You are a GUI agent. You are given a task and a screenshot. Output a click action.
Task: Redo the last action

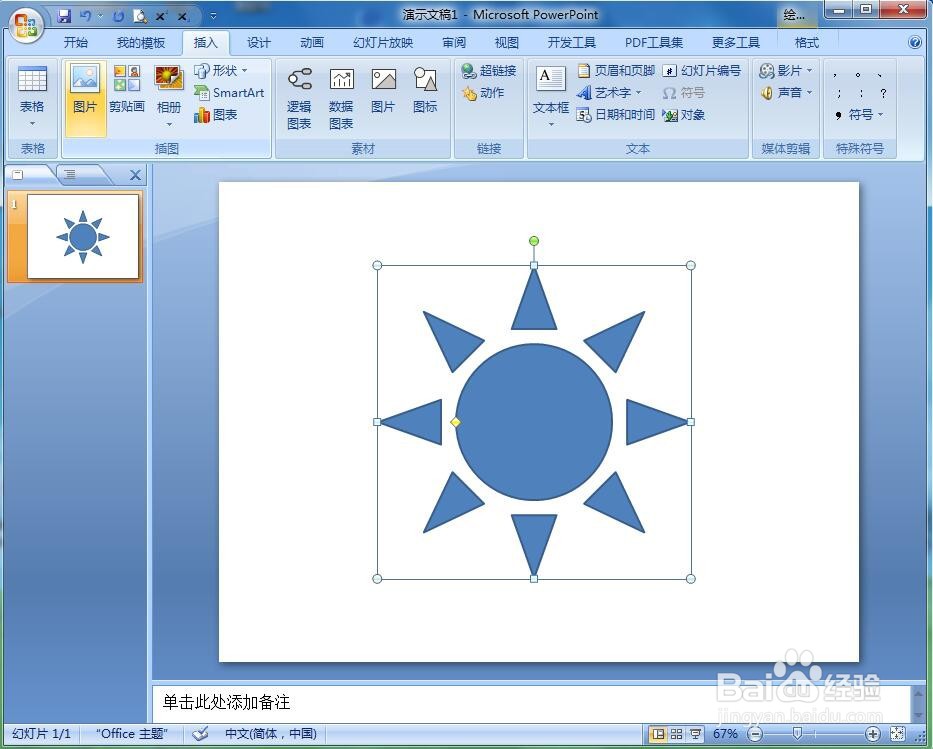(118, 16)
